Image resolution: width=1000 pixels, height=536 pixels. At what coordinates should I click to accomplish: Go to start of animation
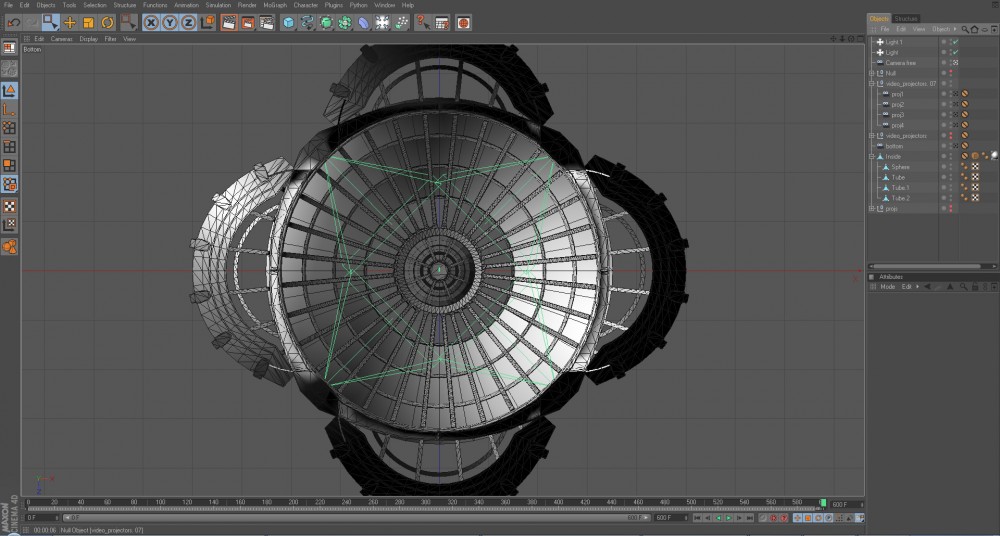click(697, 518)
